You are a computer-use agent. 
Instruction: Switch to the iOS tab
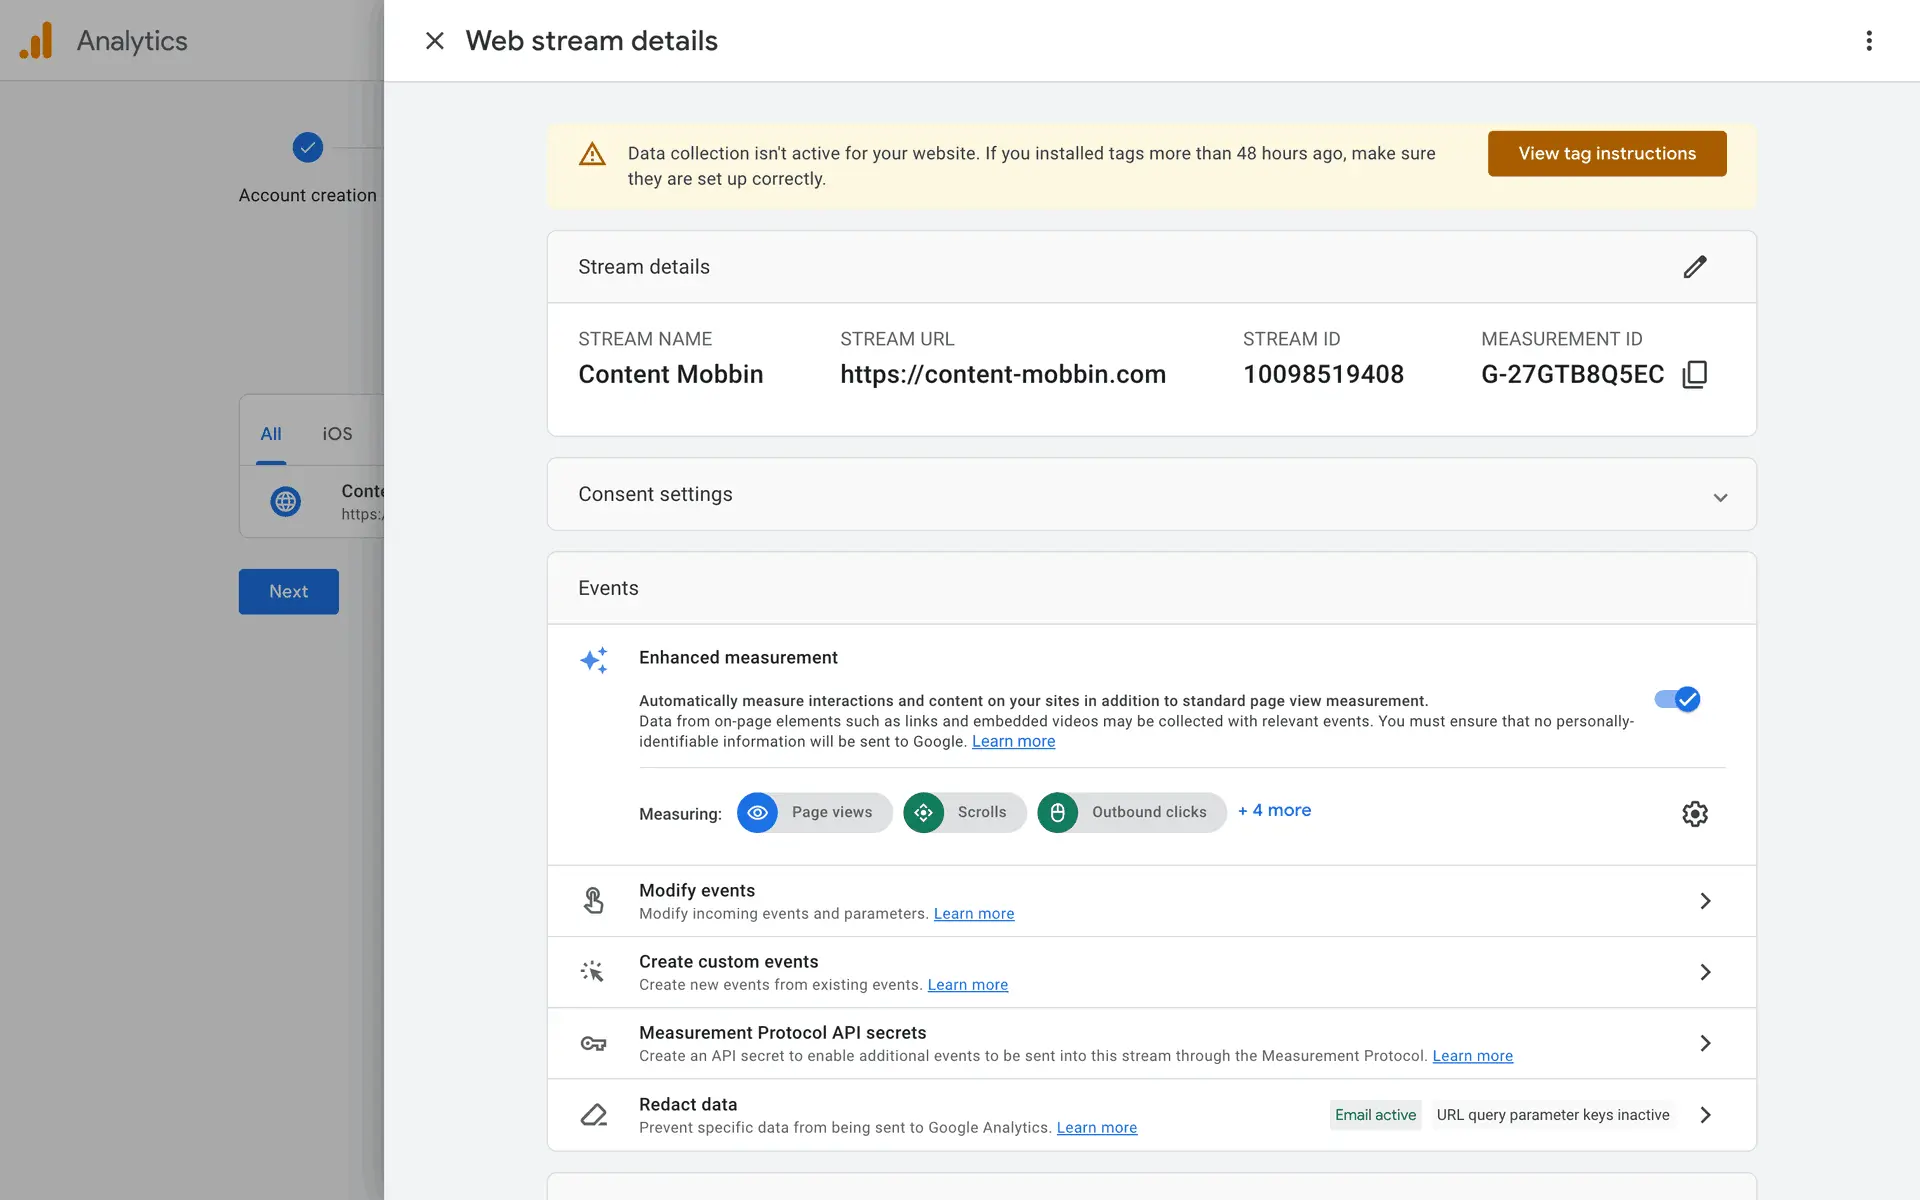[337, 434]
